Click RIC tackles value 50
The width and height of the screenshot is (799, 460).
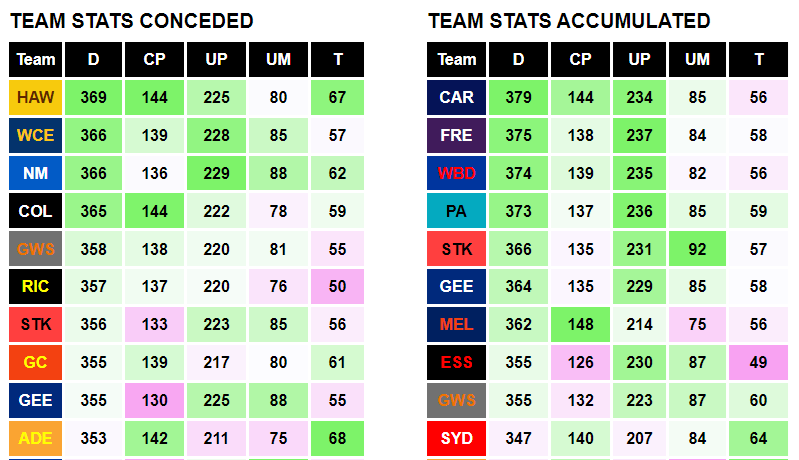[x=337, y=286]
